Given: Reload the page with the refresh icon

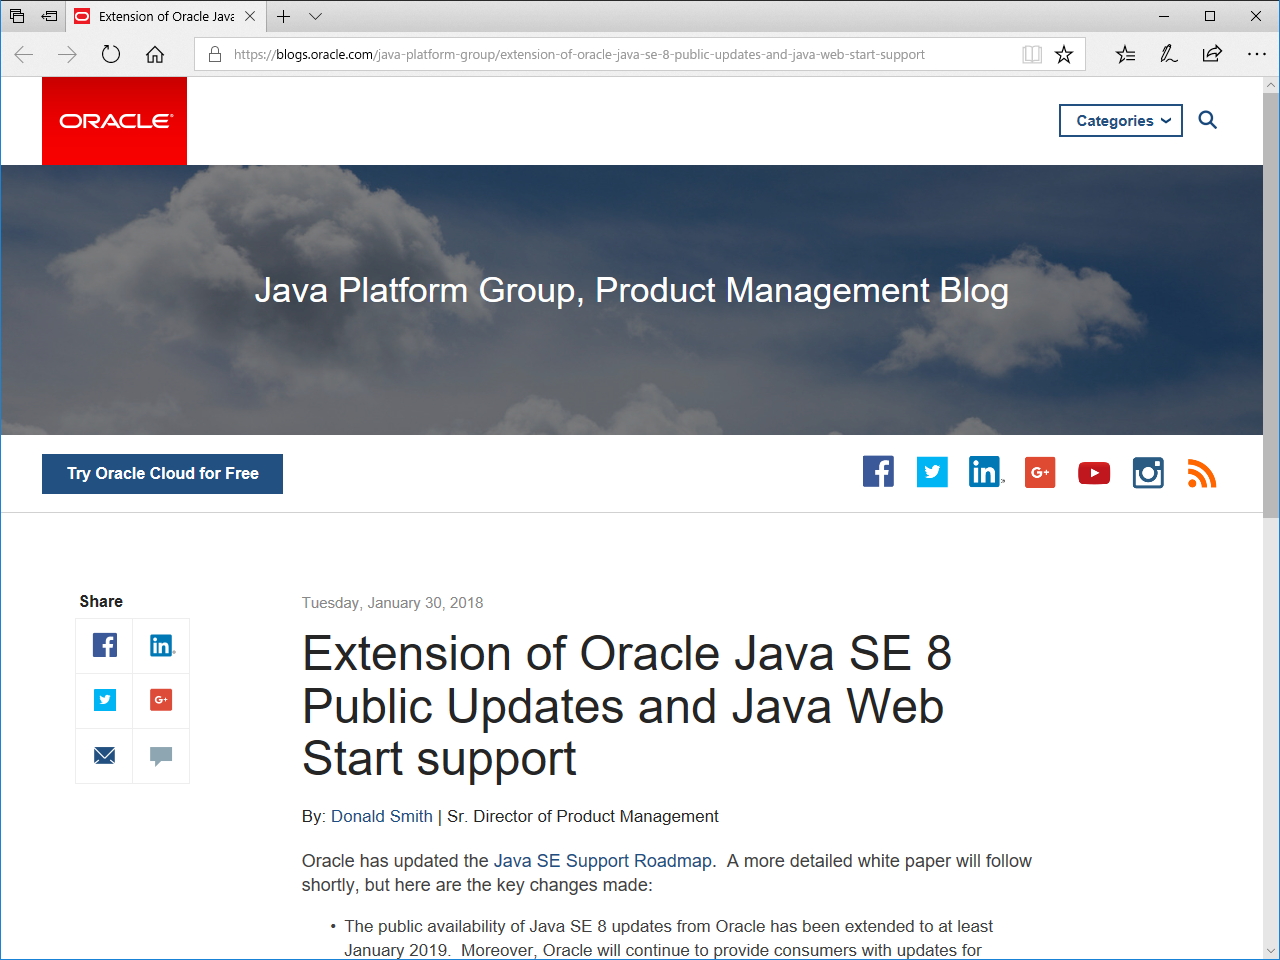Looking at the screenshot, I should click(x=111, y=54).
